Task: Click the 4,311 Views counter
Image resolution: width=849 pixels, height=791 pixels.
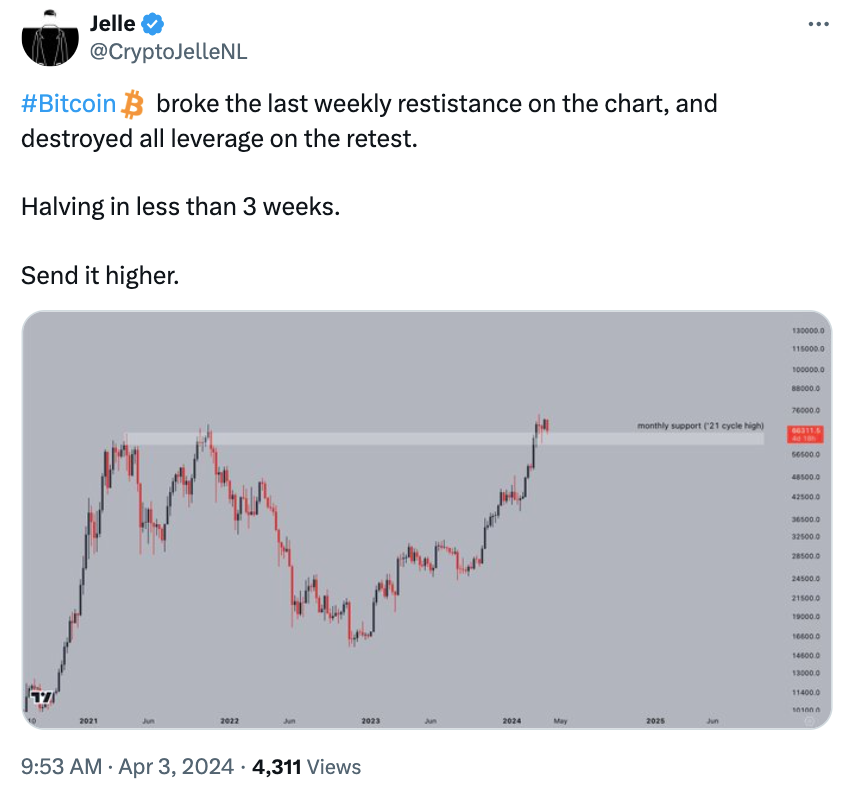Action: 306,767
